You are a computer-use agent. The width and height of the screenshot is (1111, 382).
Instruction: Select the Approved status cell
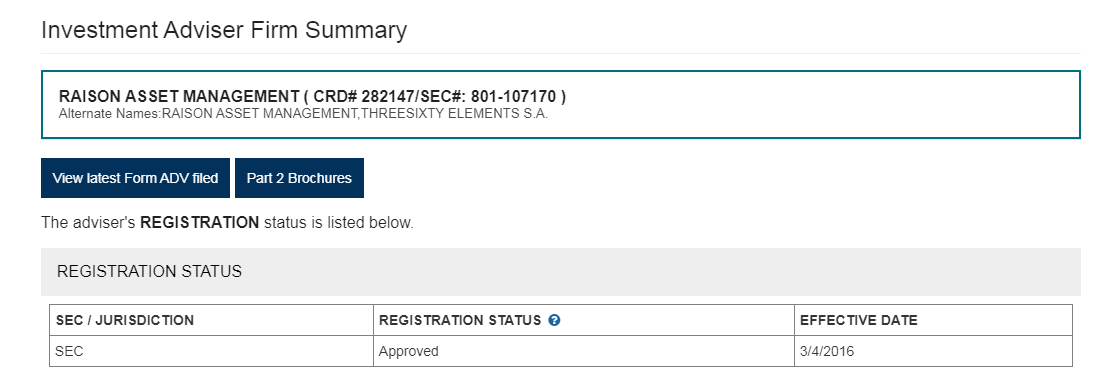[584, 351]
